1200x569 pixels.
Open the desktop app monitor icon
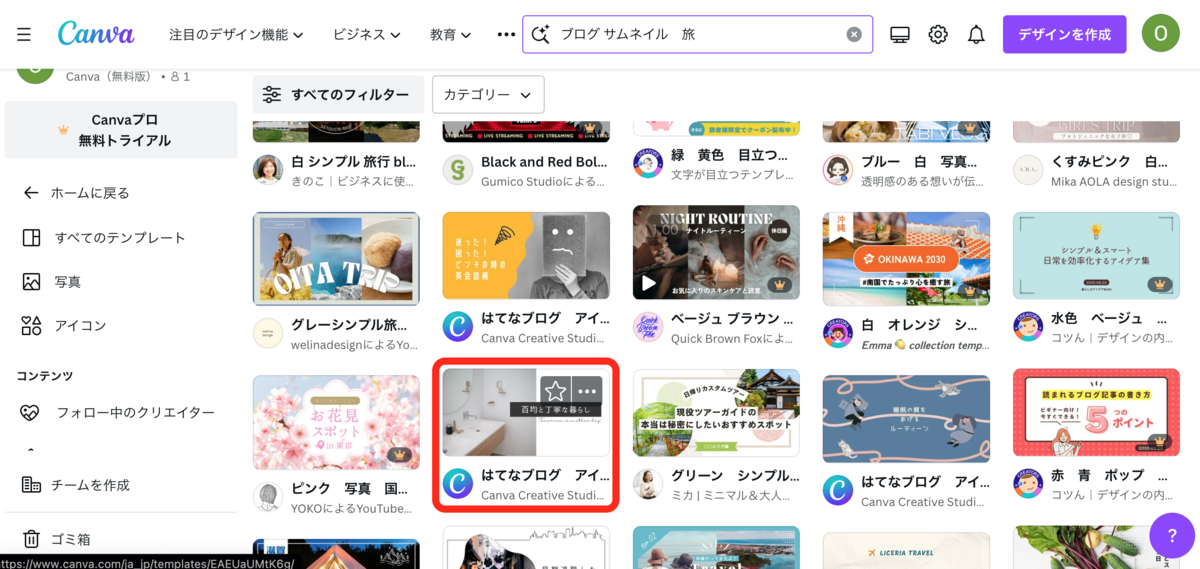(x=900, y=34)
